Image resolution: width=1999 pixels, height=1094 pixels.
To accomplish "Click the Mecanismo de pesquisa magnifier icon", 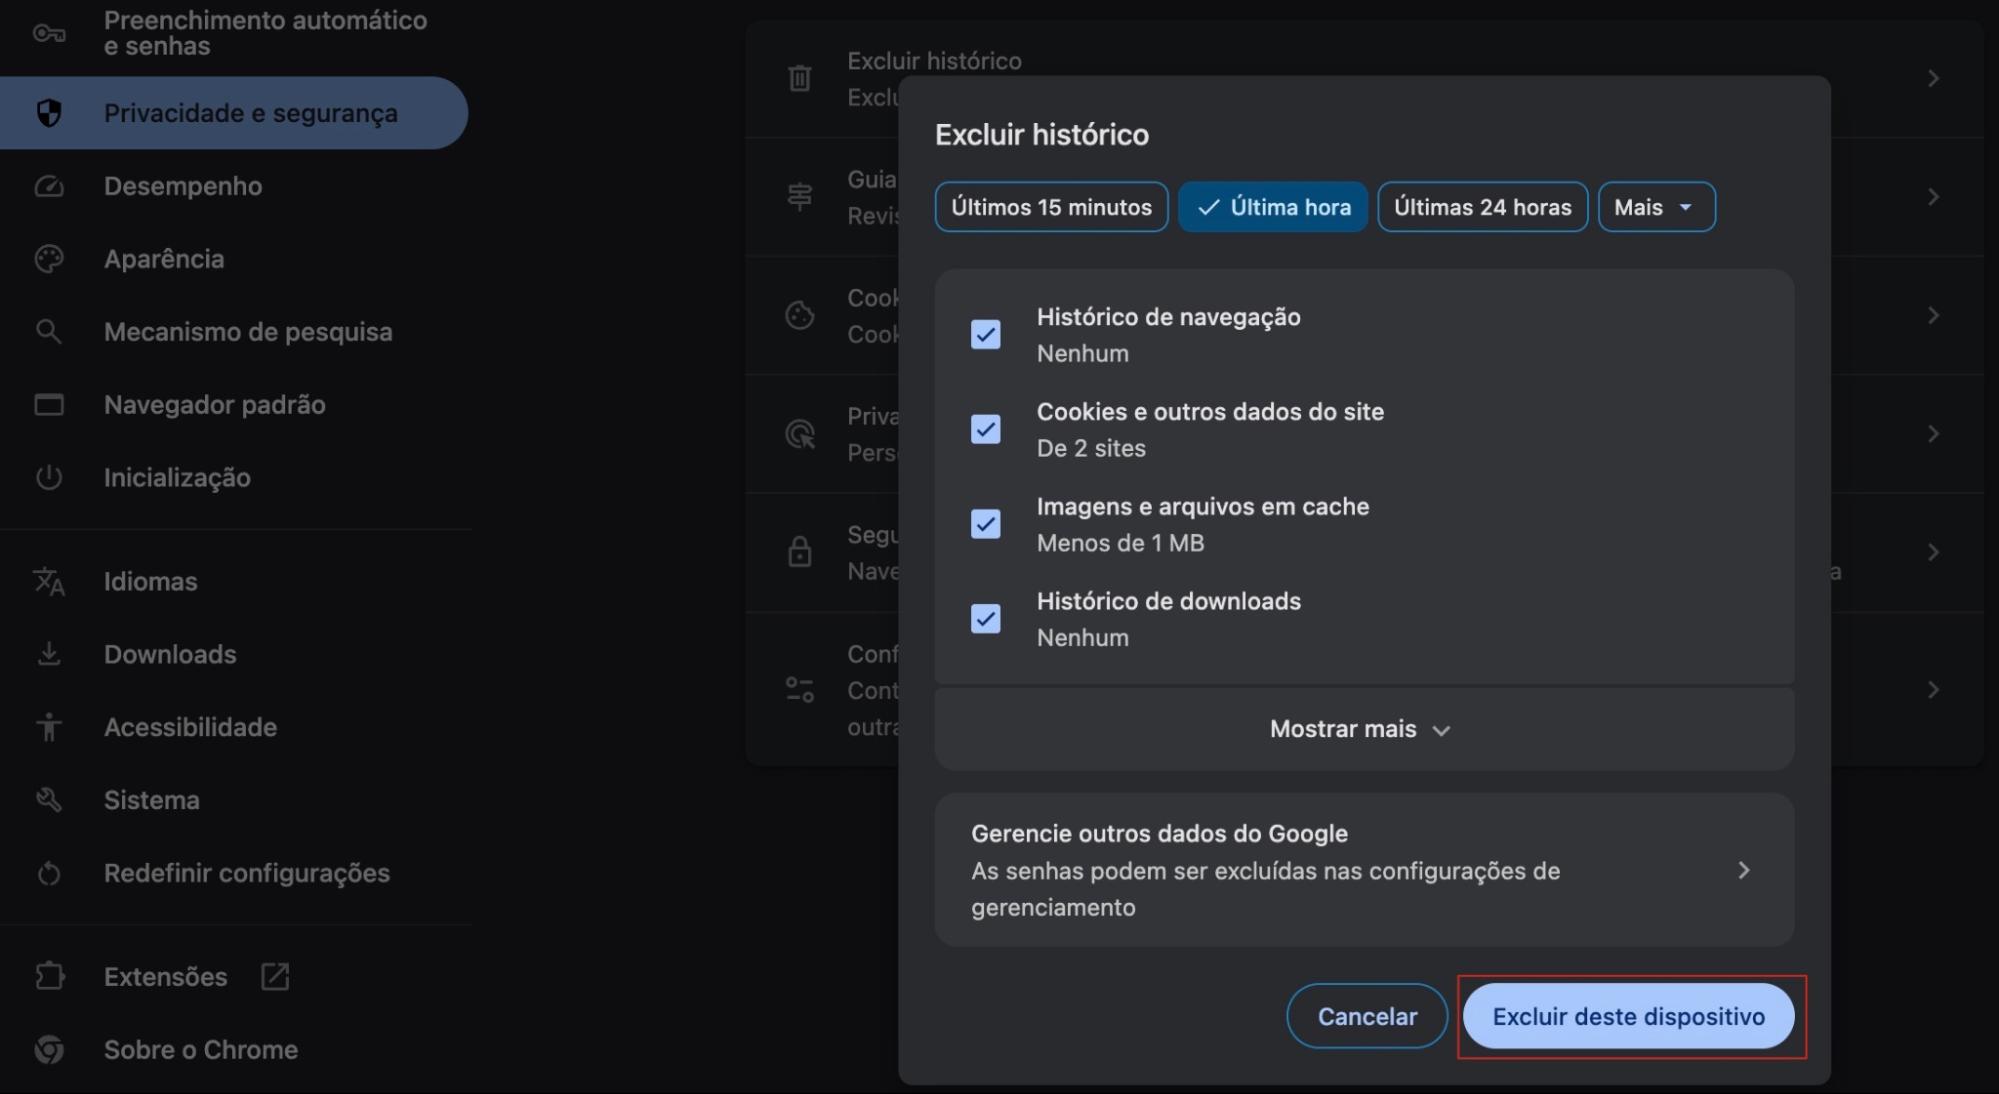I will tap(48, 331).
